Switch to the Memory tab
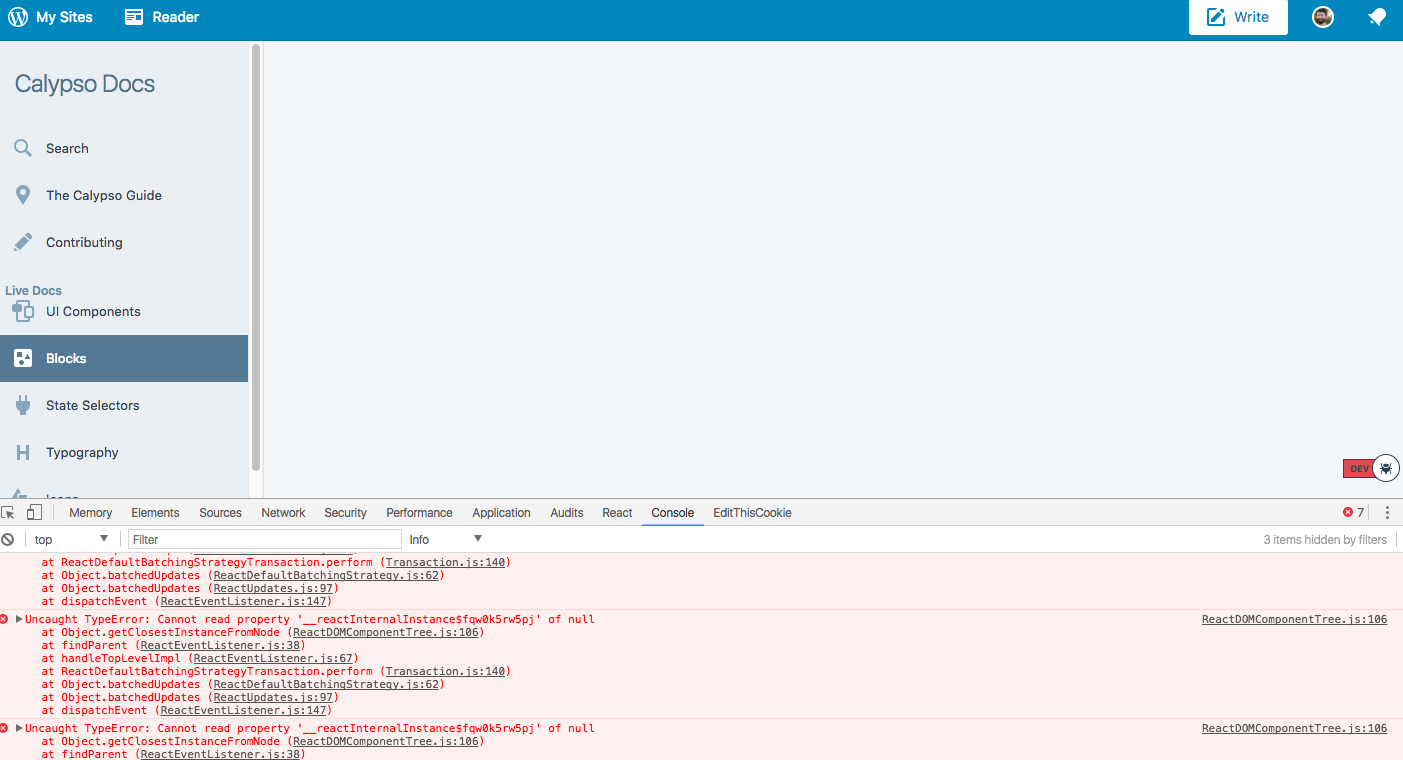The width and height of the screenshot is (1403, 760). tap(91, 512)
